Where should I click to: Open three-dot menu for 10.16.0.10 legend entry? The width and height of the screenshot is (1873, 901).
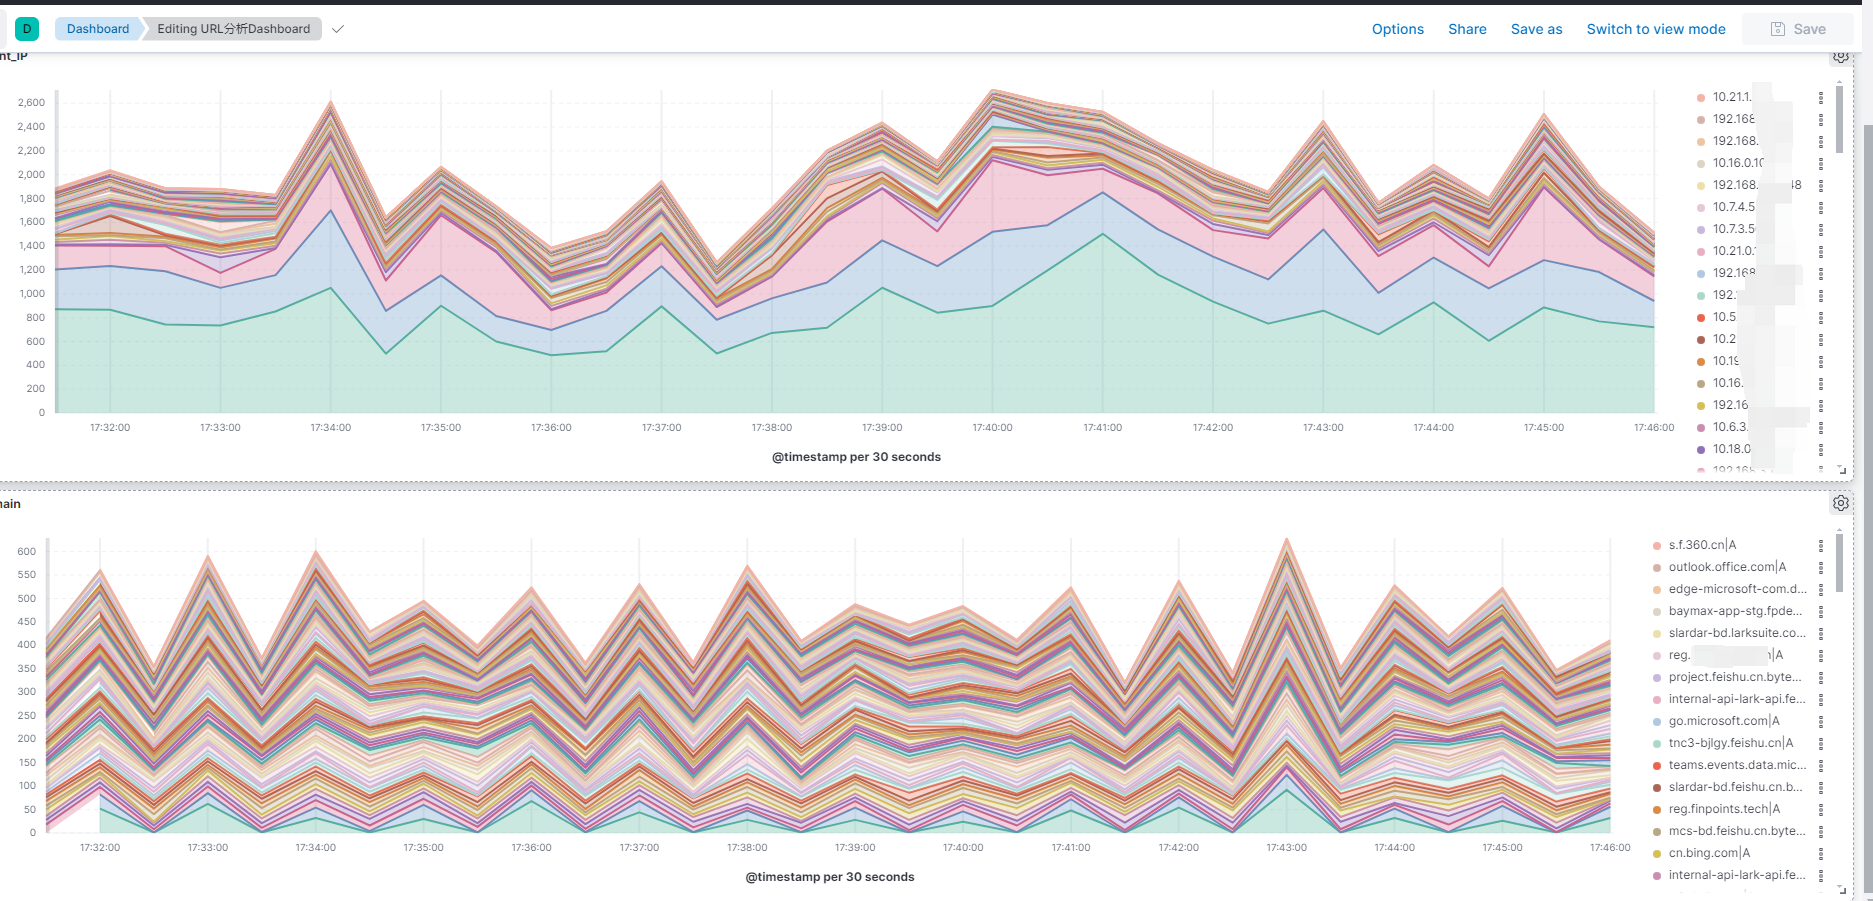click(x=1821, y=163)
